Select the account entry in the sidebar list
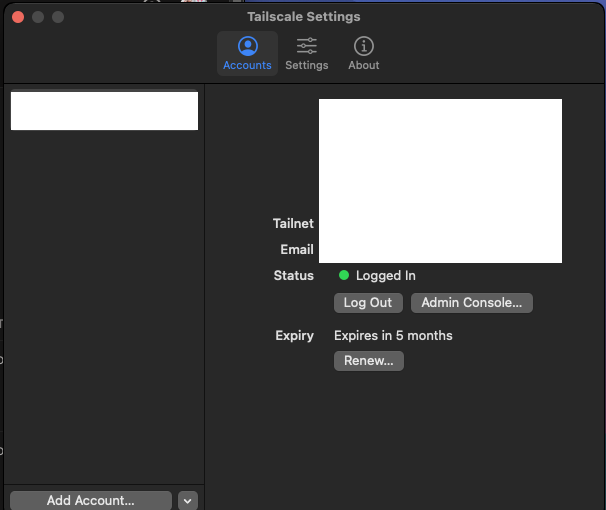The height and width of the screenshot is (510, 606). point(104,110)
